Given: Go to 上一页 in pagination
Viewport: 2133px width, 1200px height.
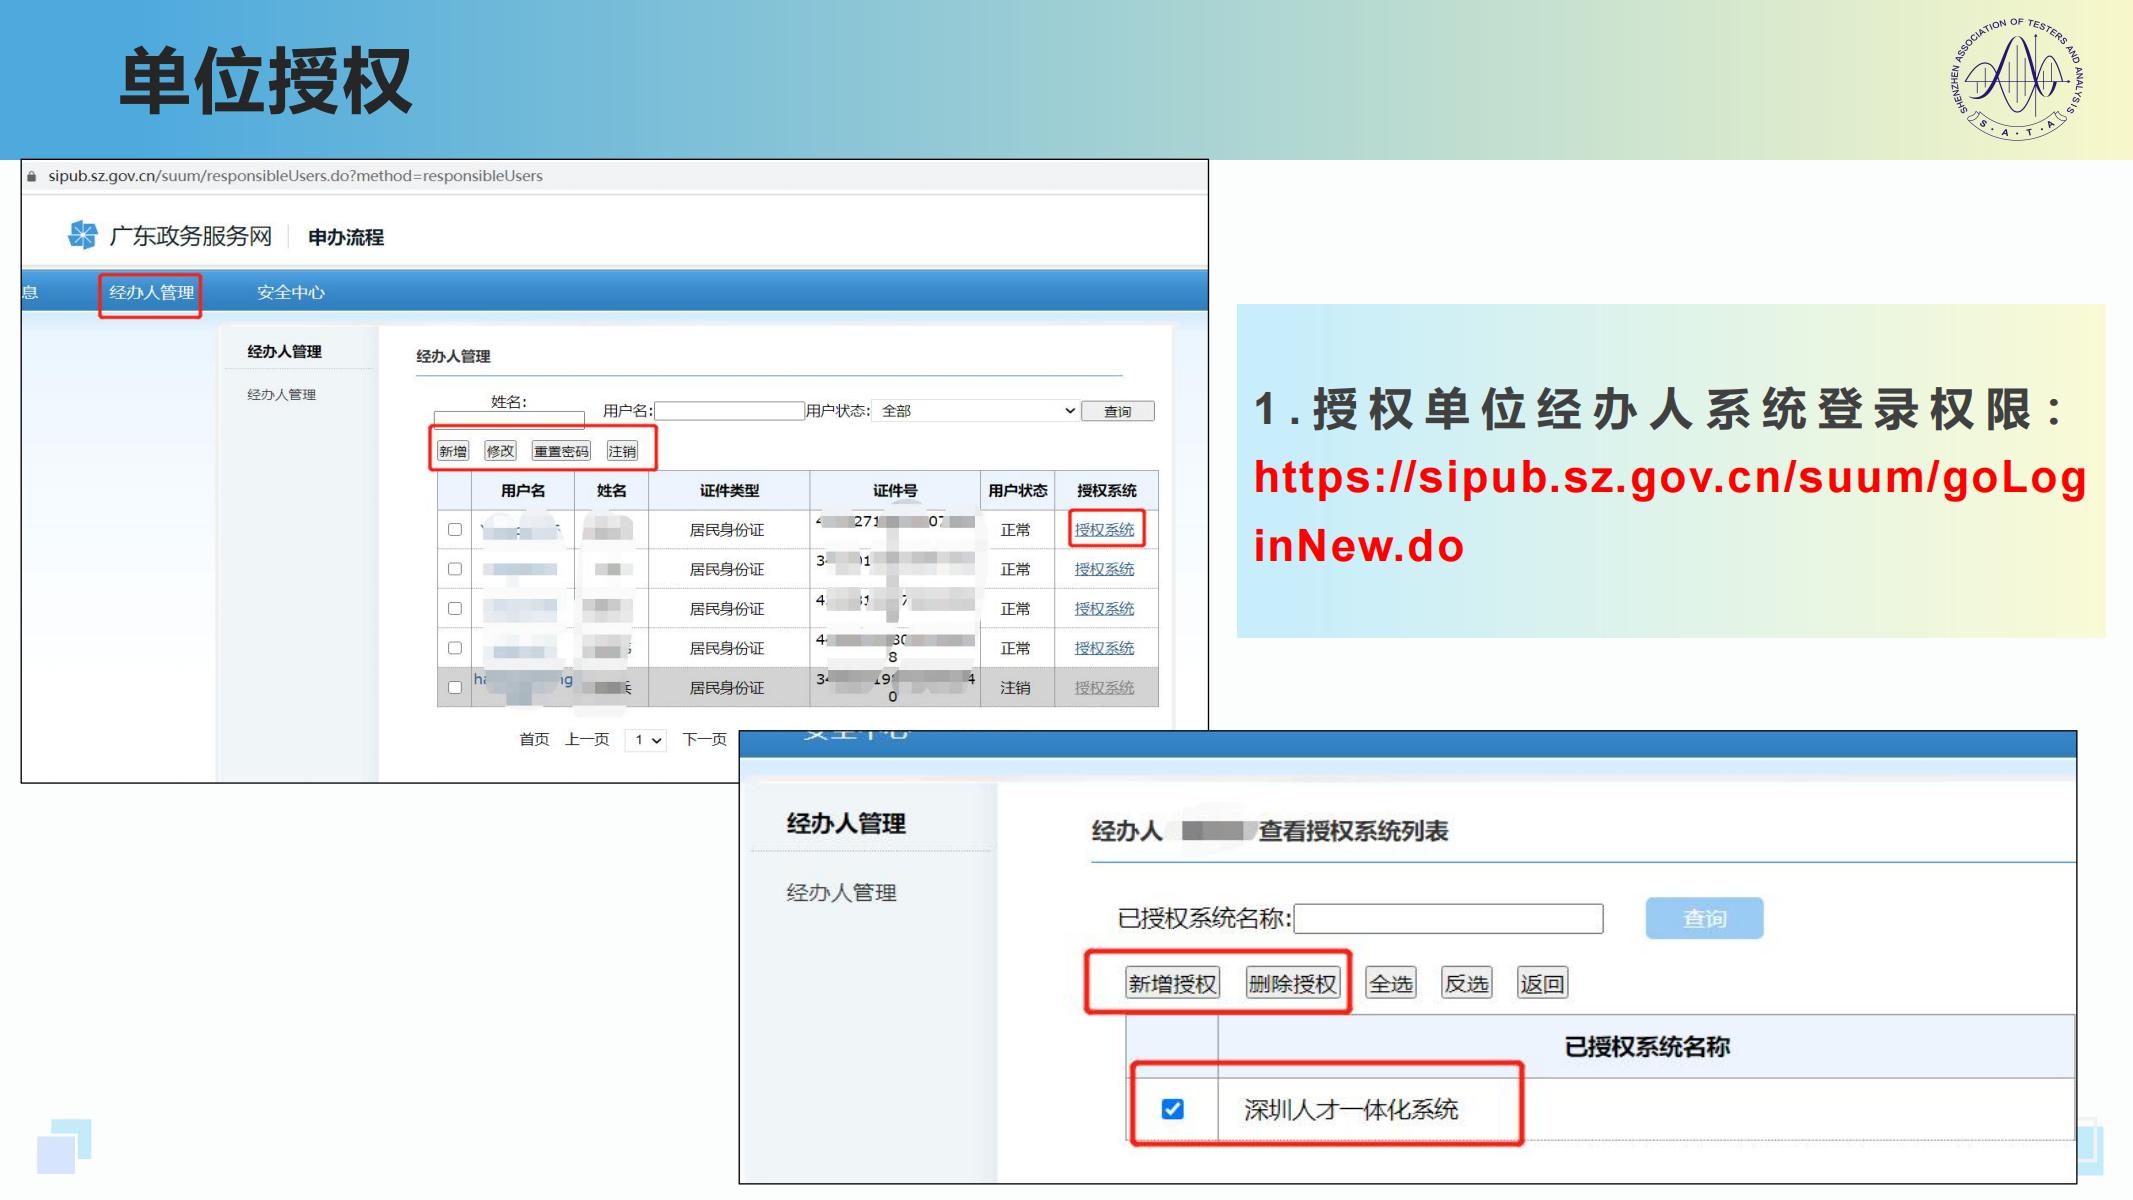Looking at the screenshot, I should coord(587,739).
